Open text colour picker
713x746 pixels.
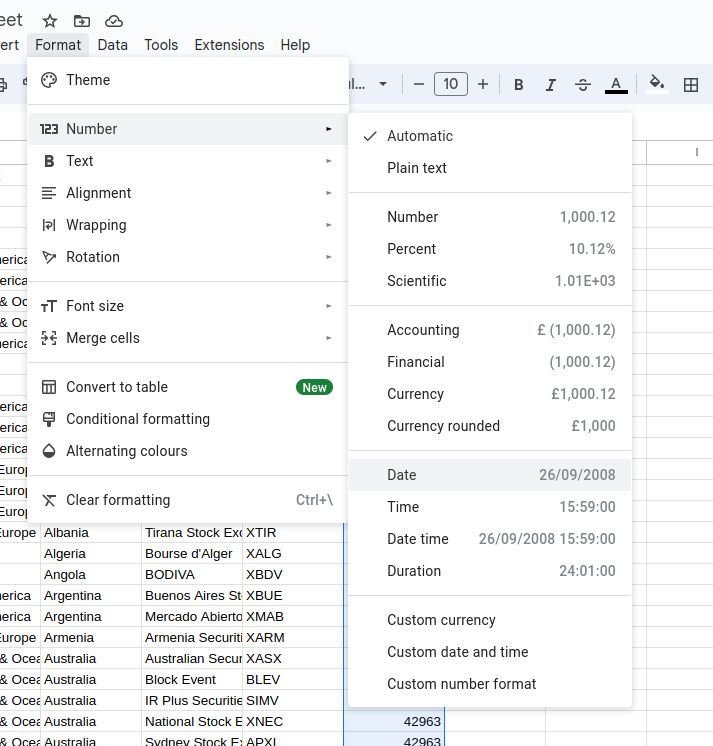(x=616, y=85)
